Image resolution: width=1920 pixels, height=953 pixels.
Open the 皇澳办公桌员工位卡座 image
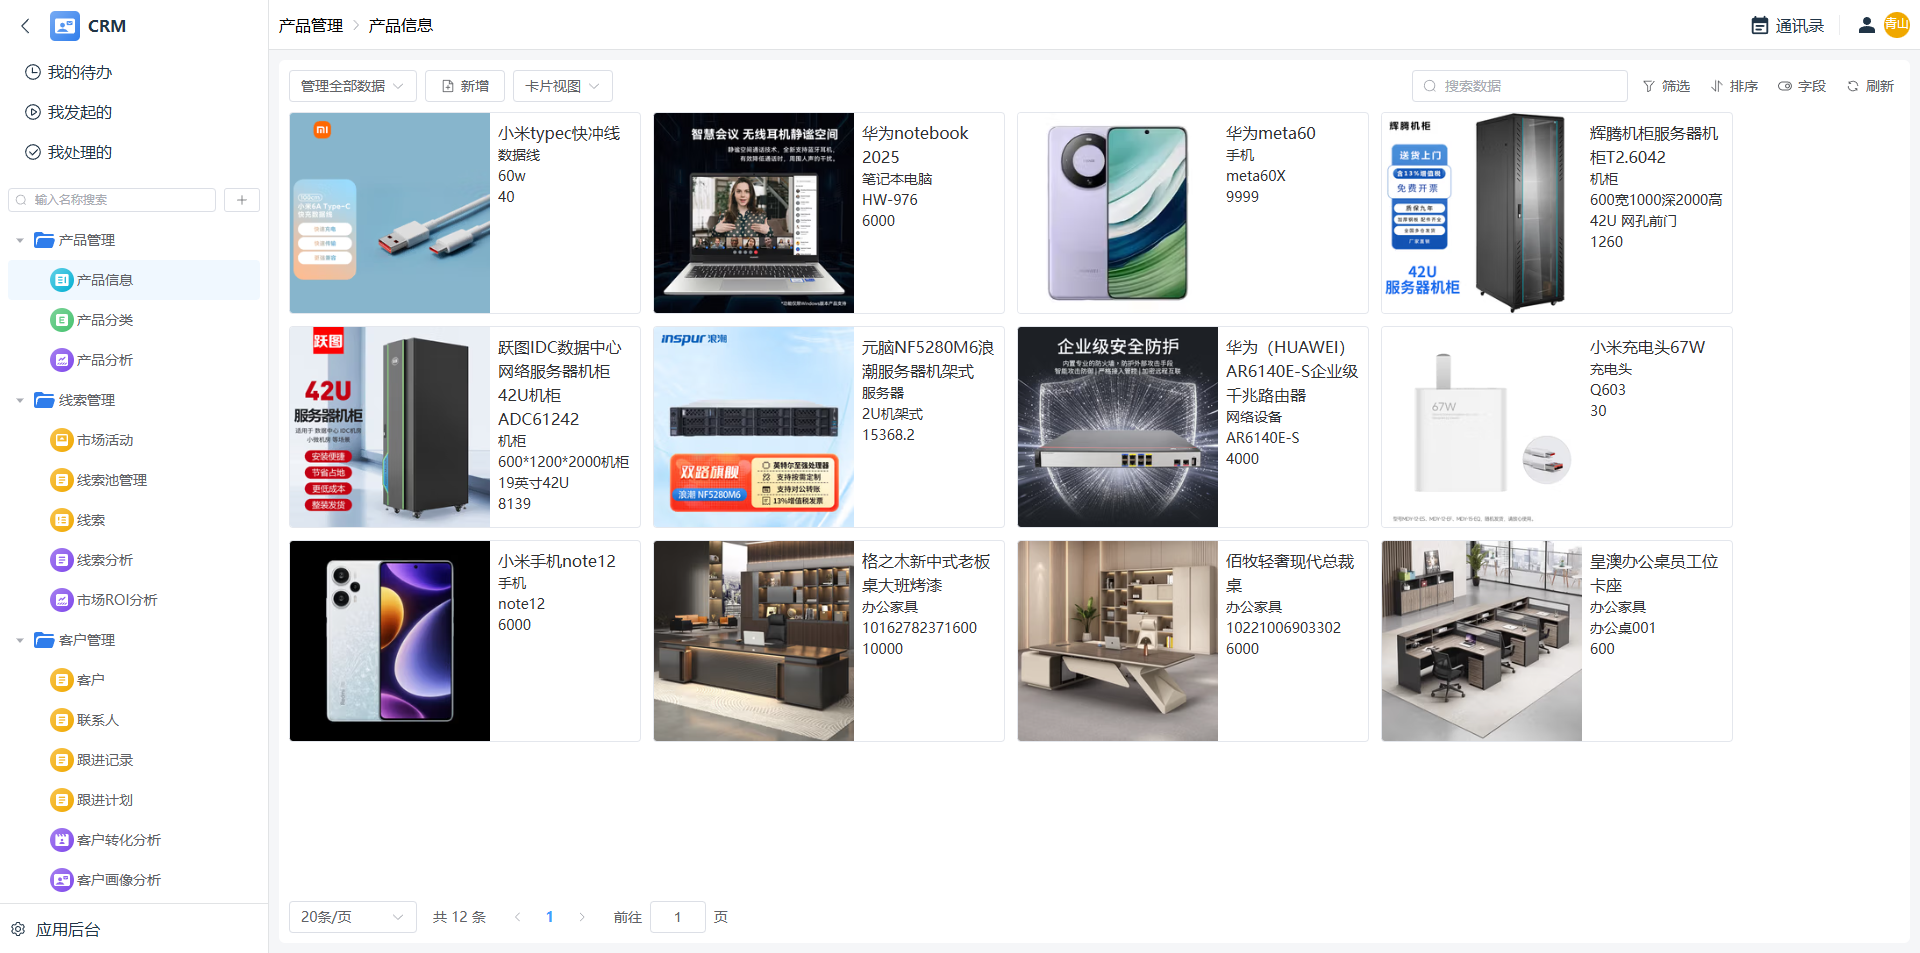(x=1482, y=641)
